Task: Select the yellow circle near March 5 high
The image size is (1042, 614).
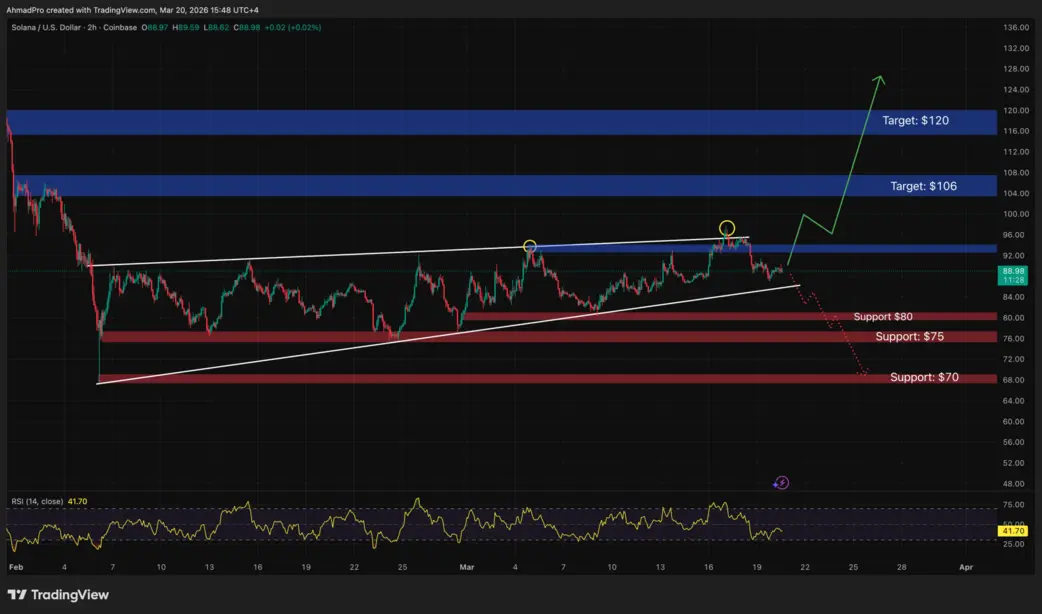Action: click(530, 247)
